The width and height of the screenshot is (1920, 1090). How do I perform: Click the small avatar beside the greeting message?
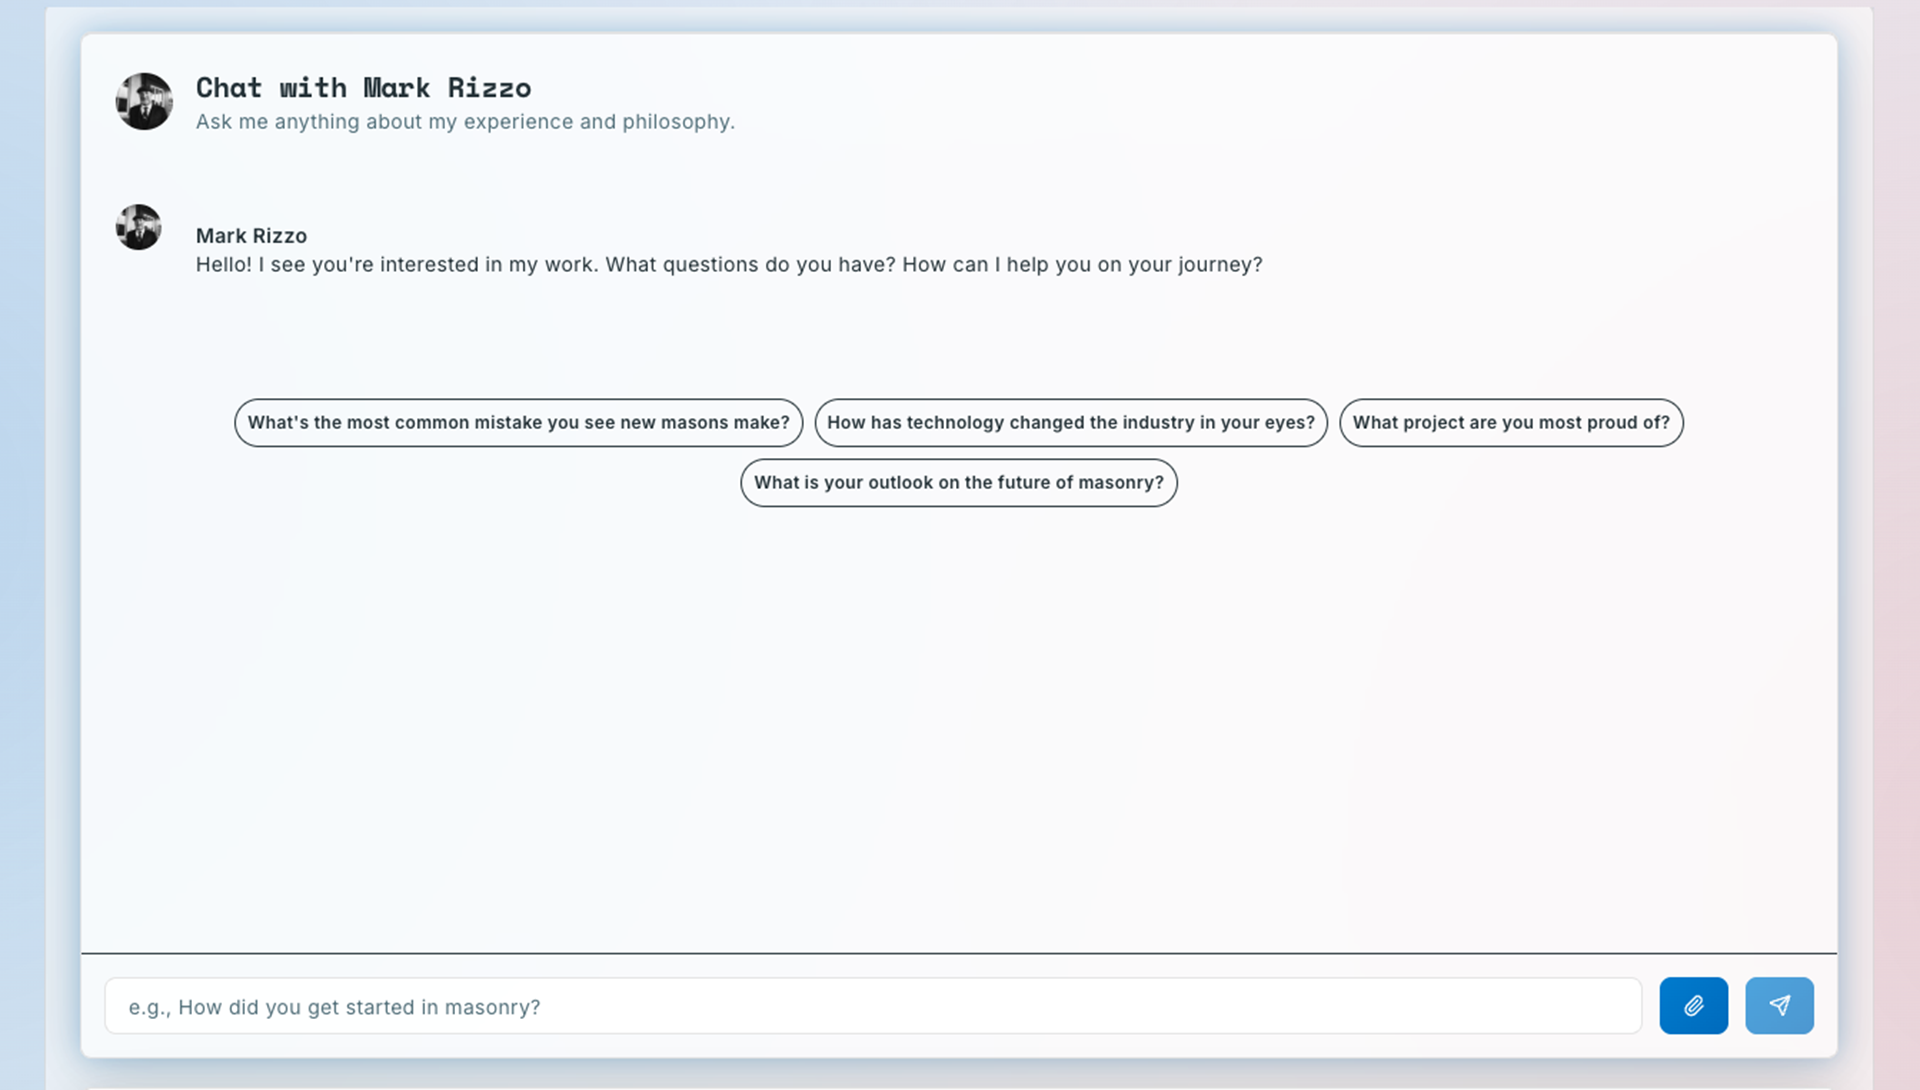(139, 227)
